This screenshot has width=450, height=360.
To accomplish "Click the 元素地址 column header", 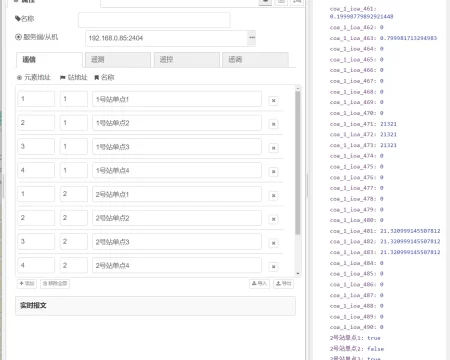I will click(34, 77).
